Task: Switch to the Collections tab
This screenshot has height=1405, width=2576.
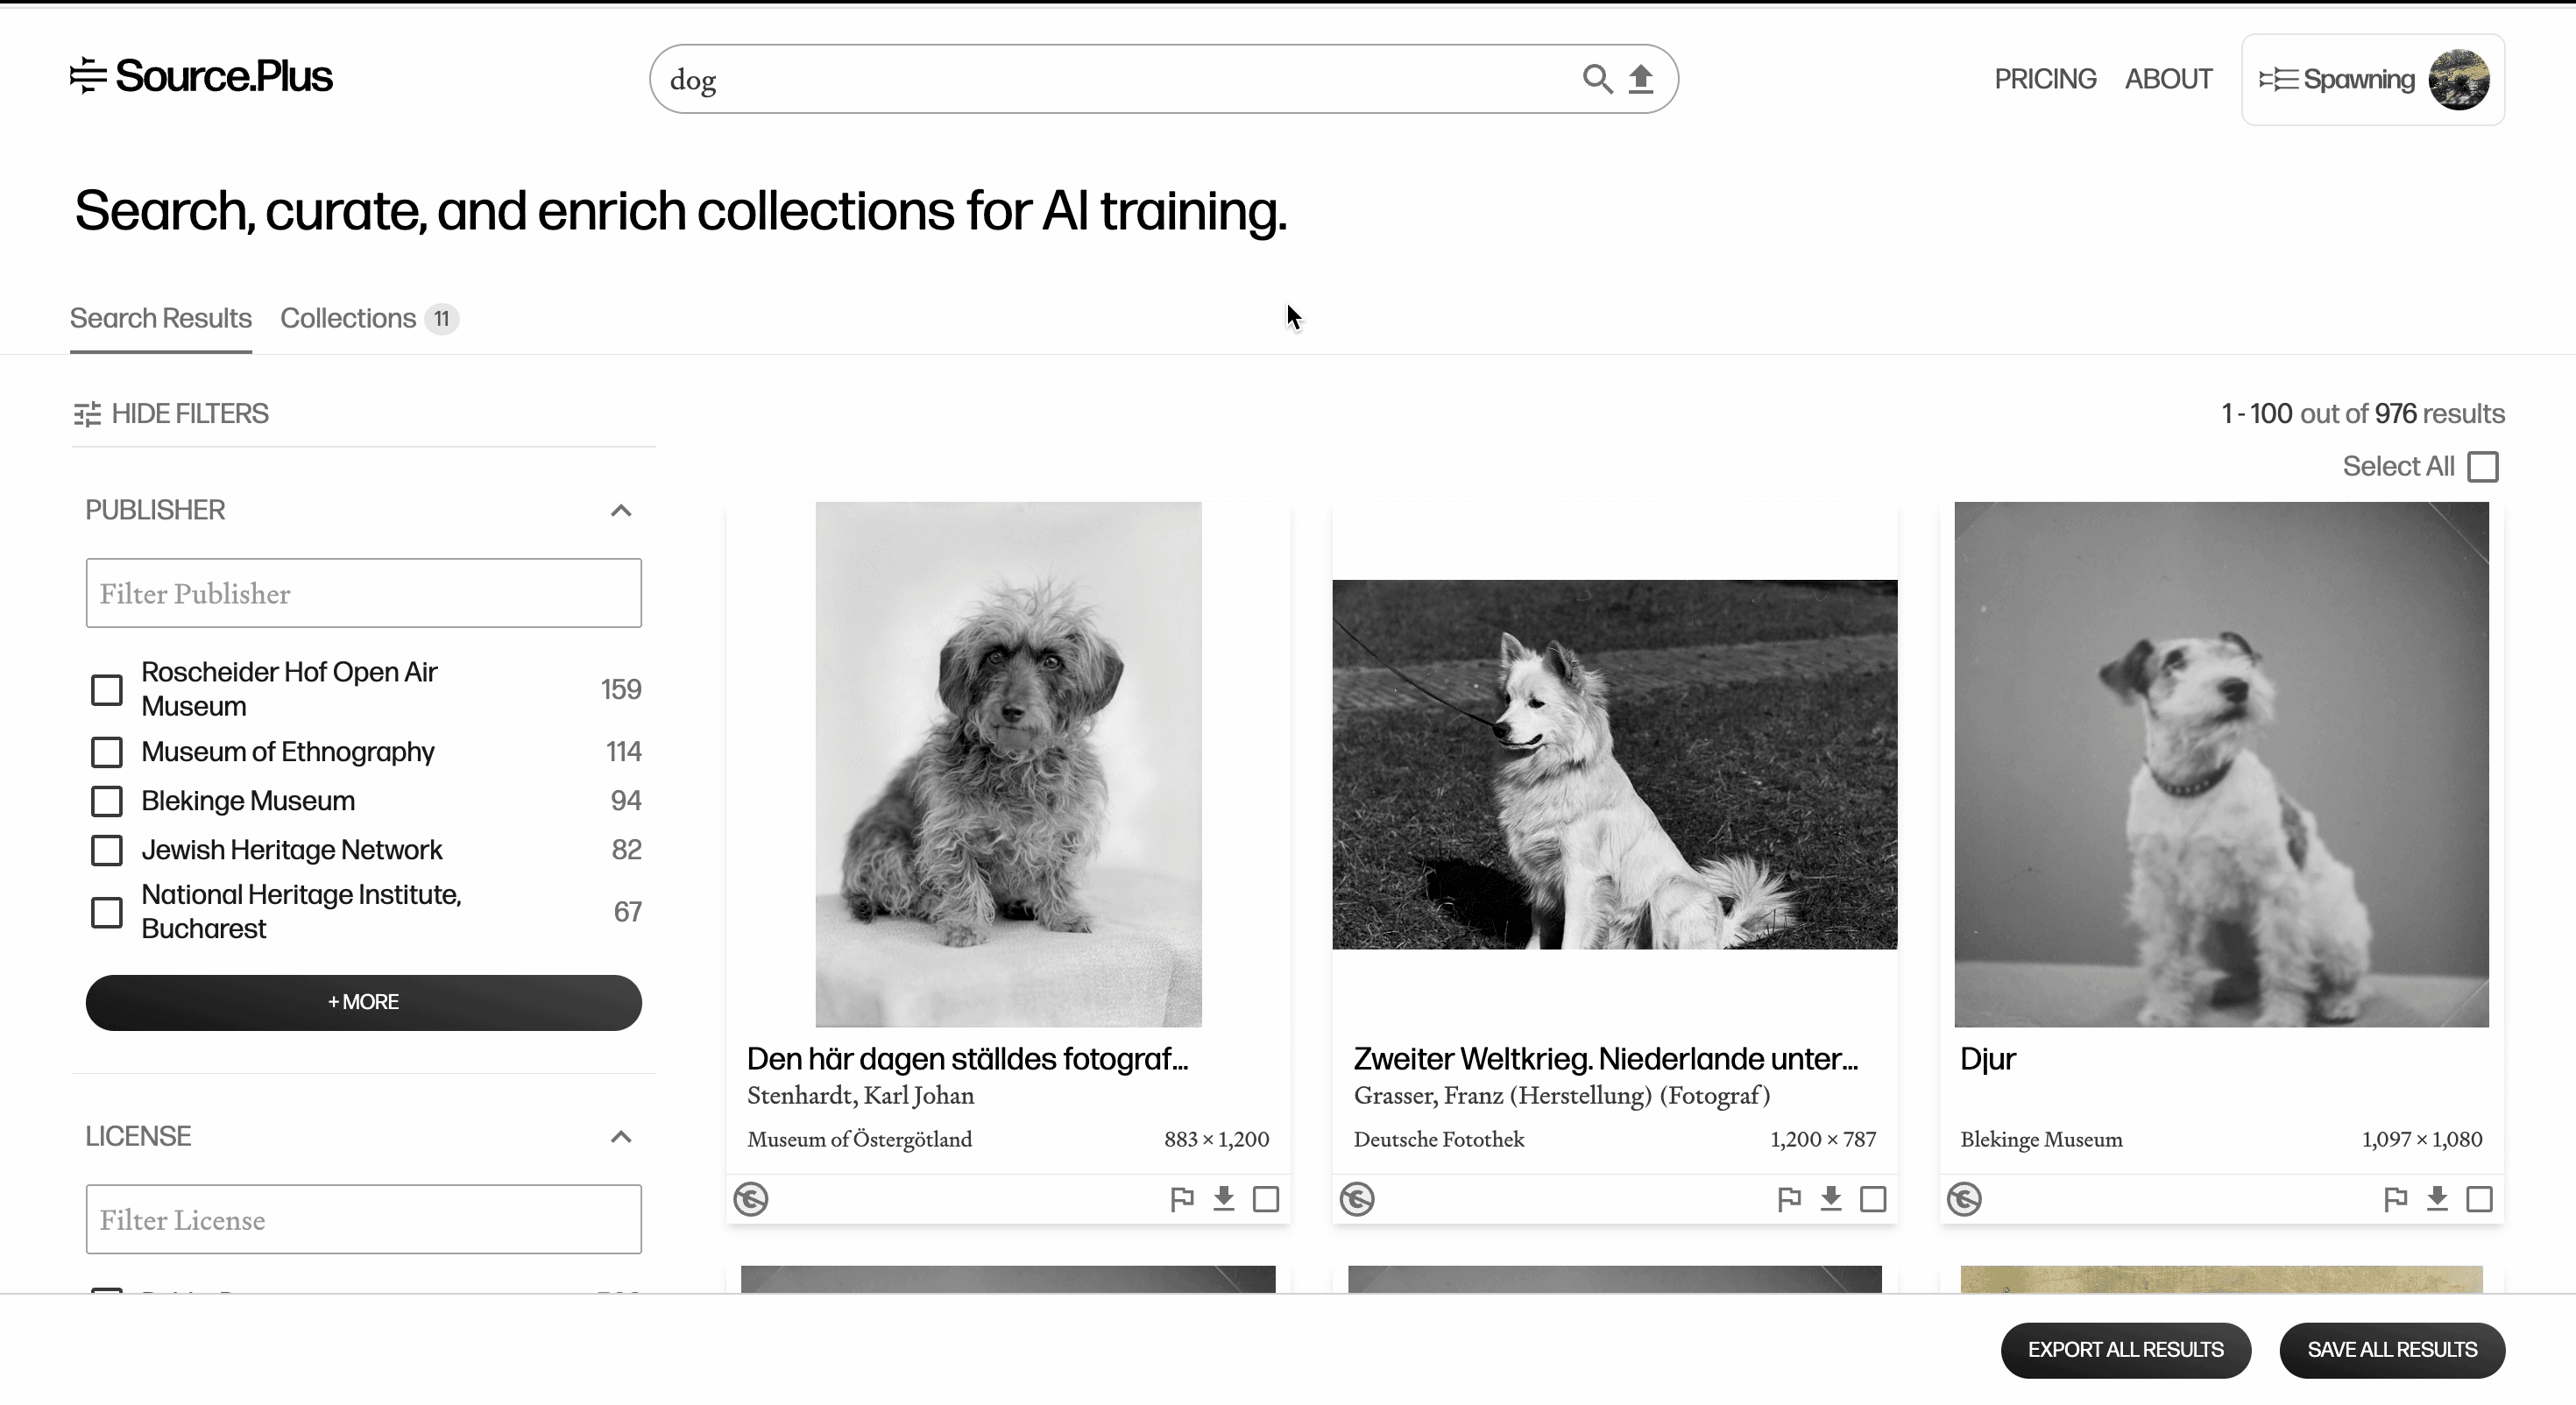Action: [x=347, y=318]
